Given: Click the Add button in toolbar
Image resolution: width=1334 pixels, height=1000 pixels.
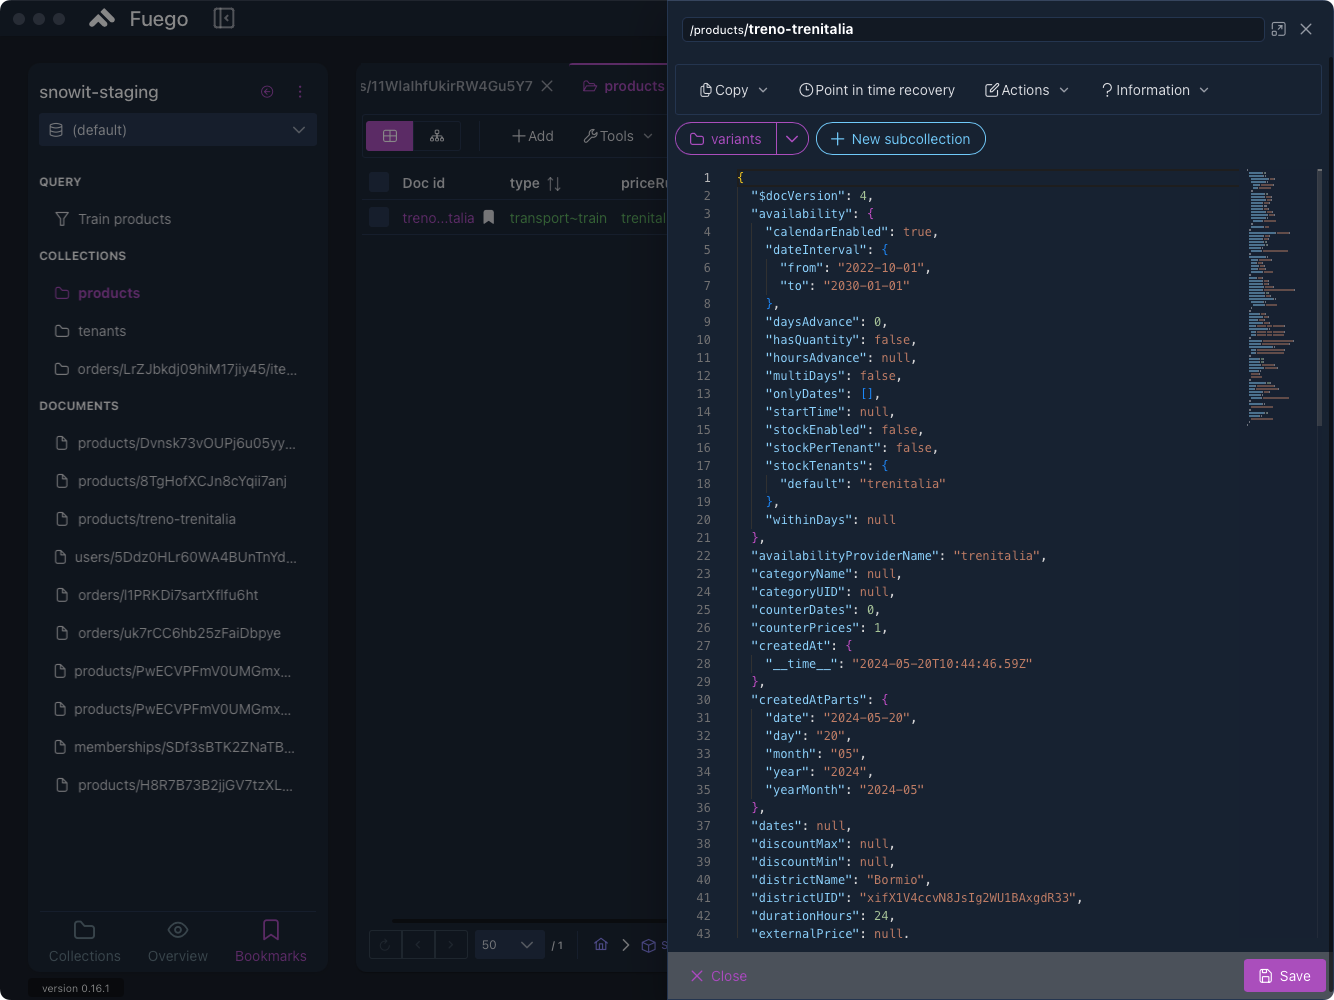Looking at the screenshot, I should 532,136.
